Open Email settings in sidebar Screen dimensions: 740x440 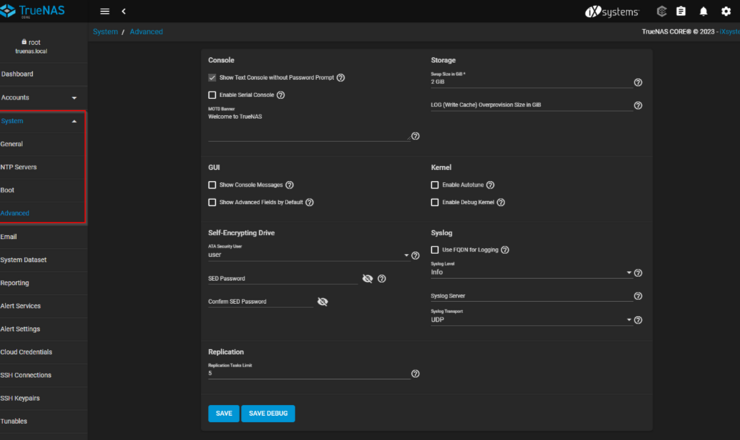pos(43,237)
